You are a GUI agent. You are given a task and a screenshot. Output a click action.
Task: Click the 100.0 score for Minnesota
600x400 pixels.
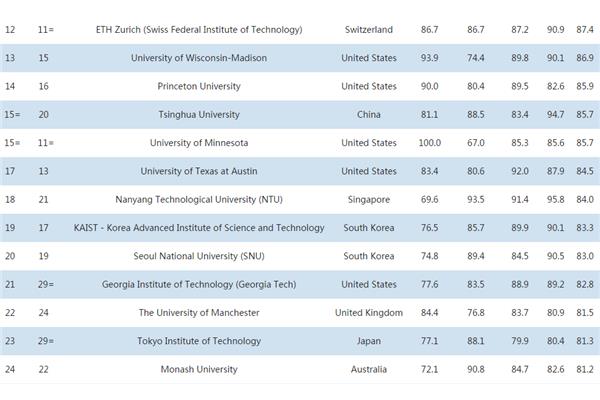point(430,143)
